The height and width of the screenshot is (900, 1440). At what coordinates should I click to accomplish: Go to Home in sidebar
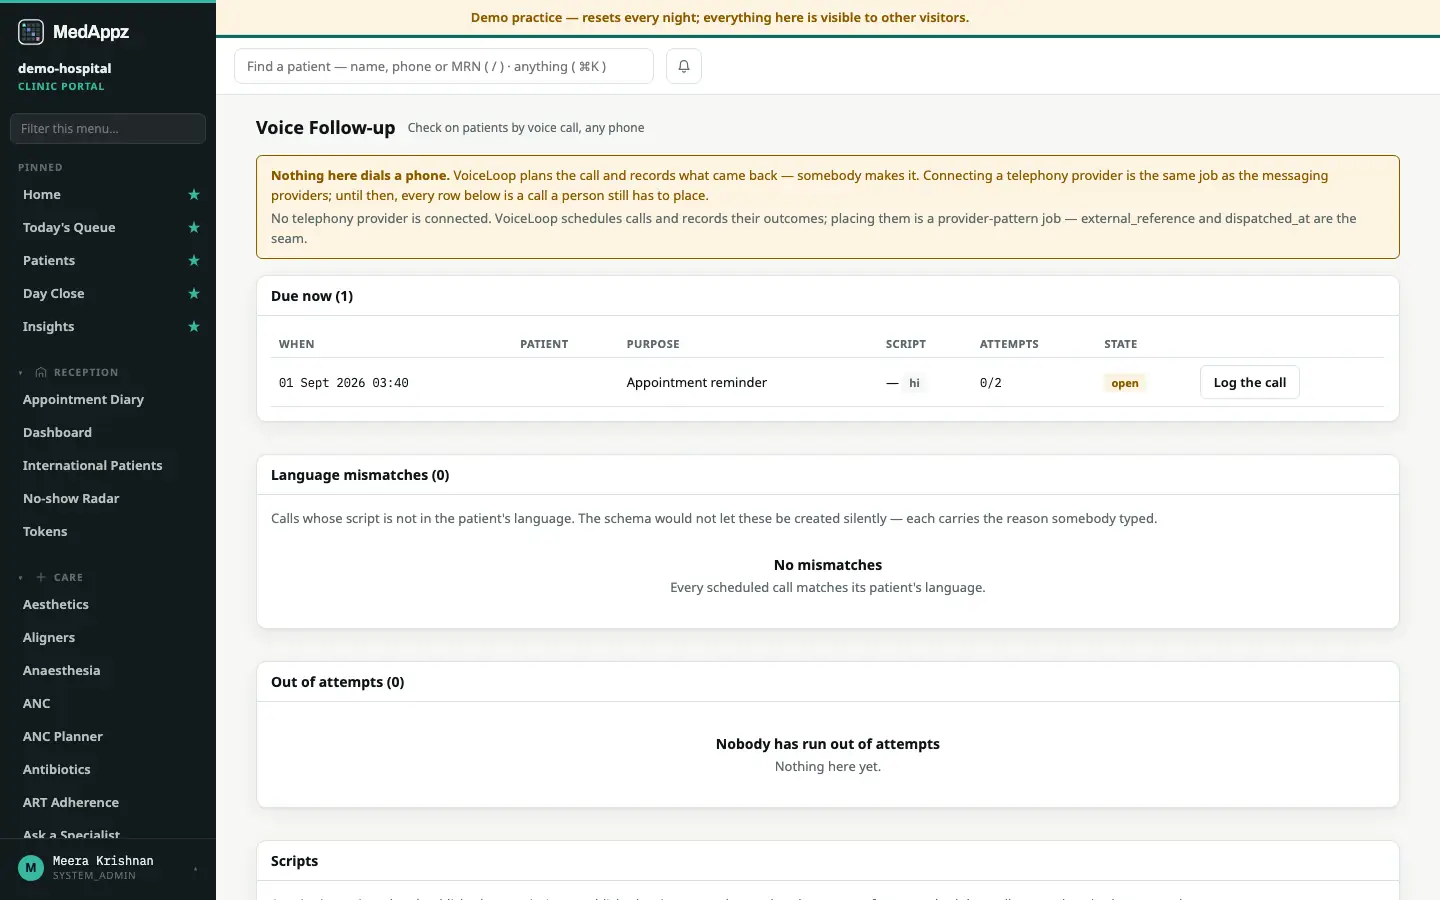point(42,195)
